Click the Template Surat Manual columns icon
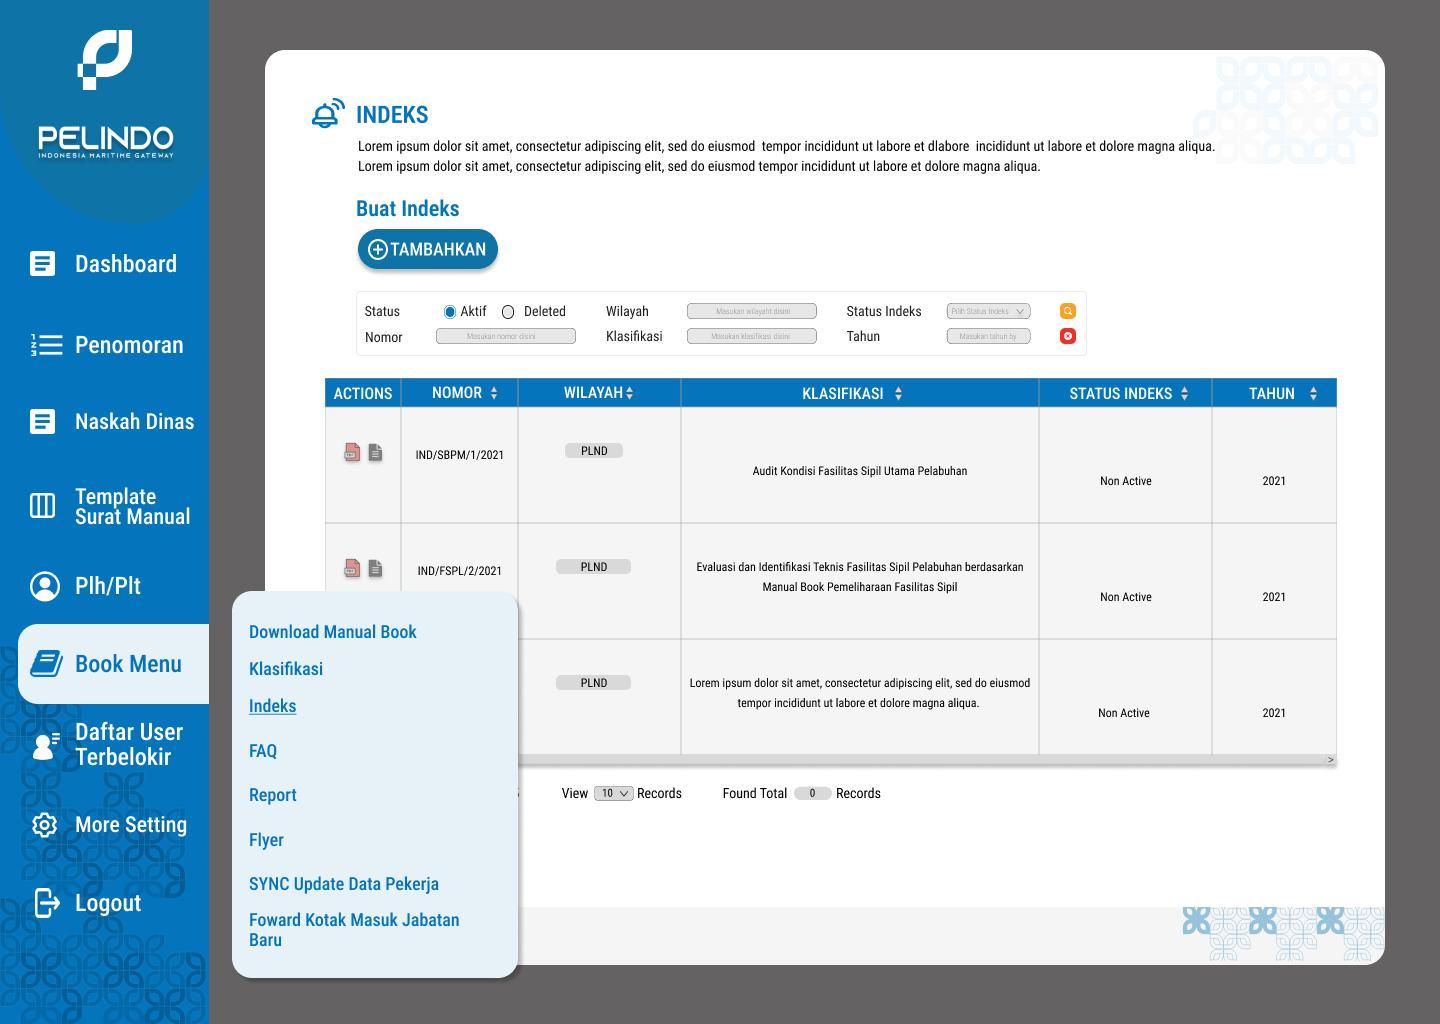The image size is (1440, 1024). pos(42,506)
